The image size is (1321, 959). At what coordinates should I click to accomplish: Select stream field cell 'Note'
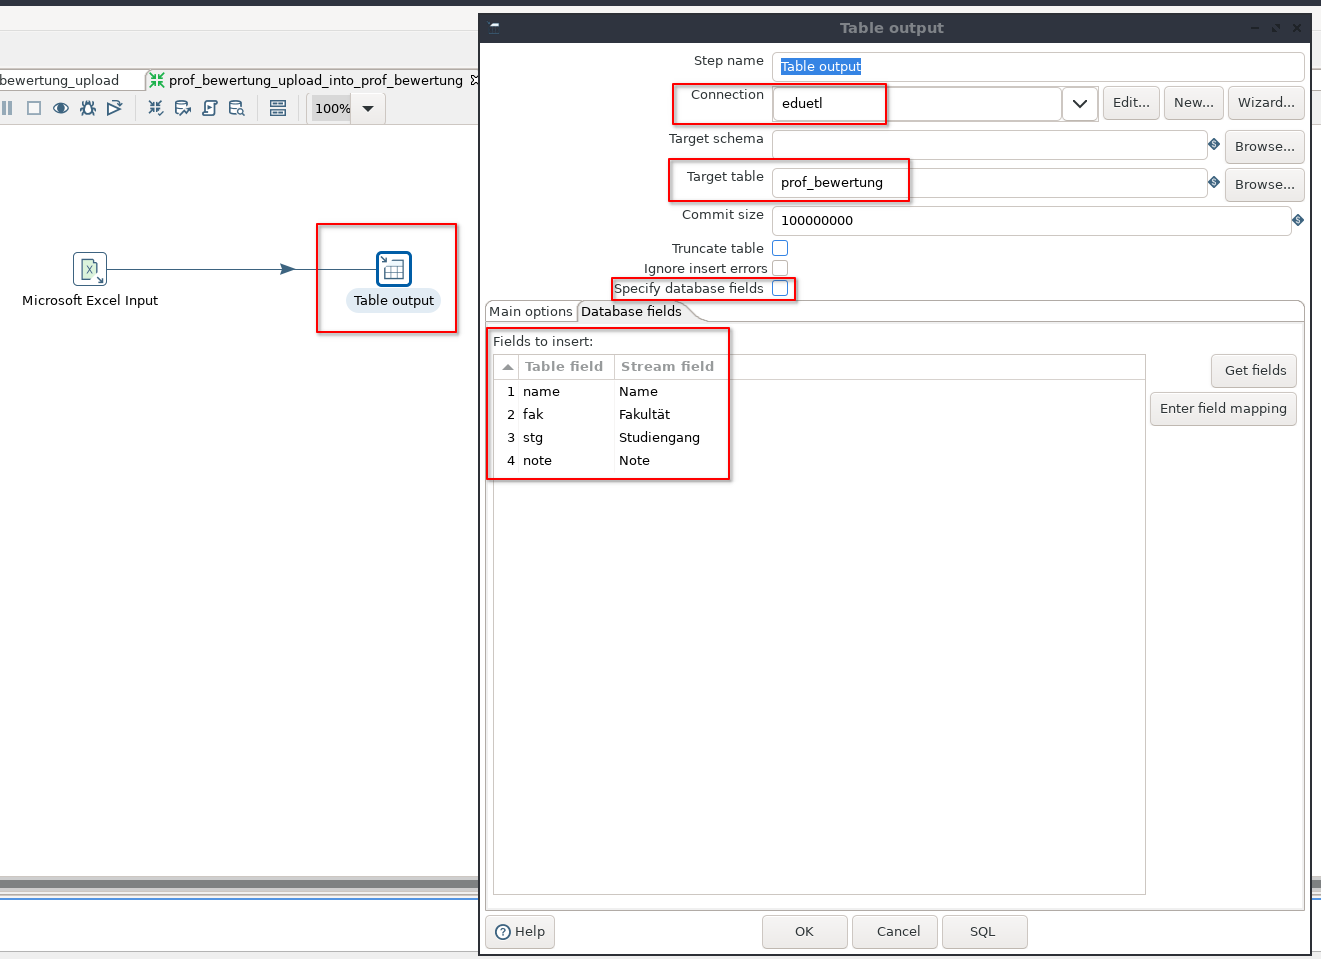(670, 461)
